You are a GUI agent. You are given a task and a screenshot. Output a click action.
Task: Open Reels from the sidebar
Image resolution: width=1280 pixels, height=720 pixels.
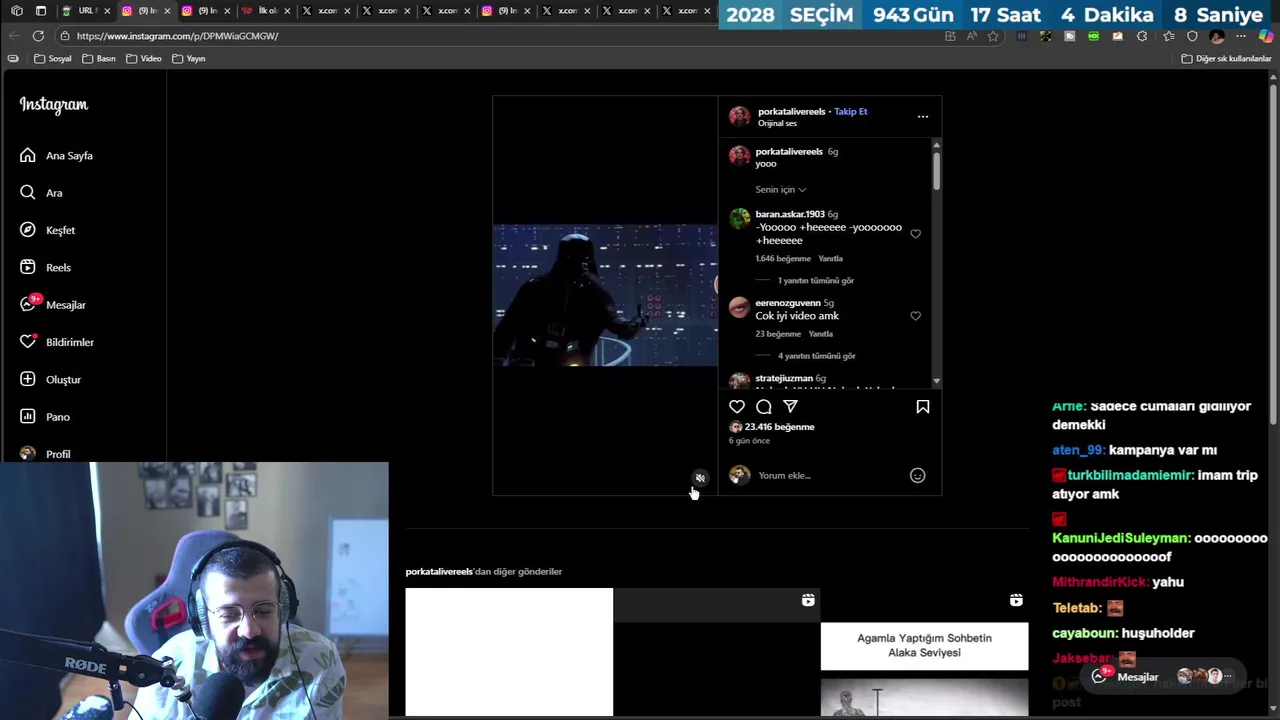pos(45,267)
